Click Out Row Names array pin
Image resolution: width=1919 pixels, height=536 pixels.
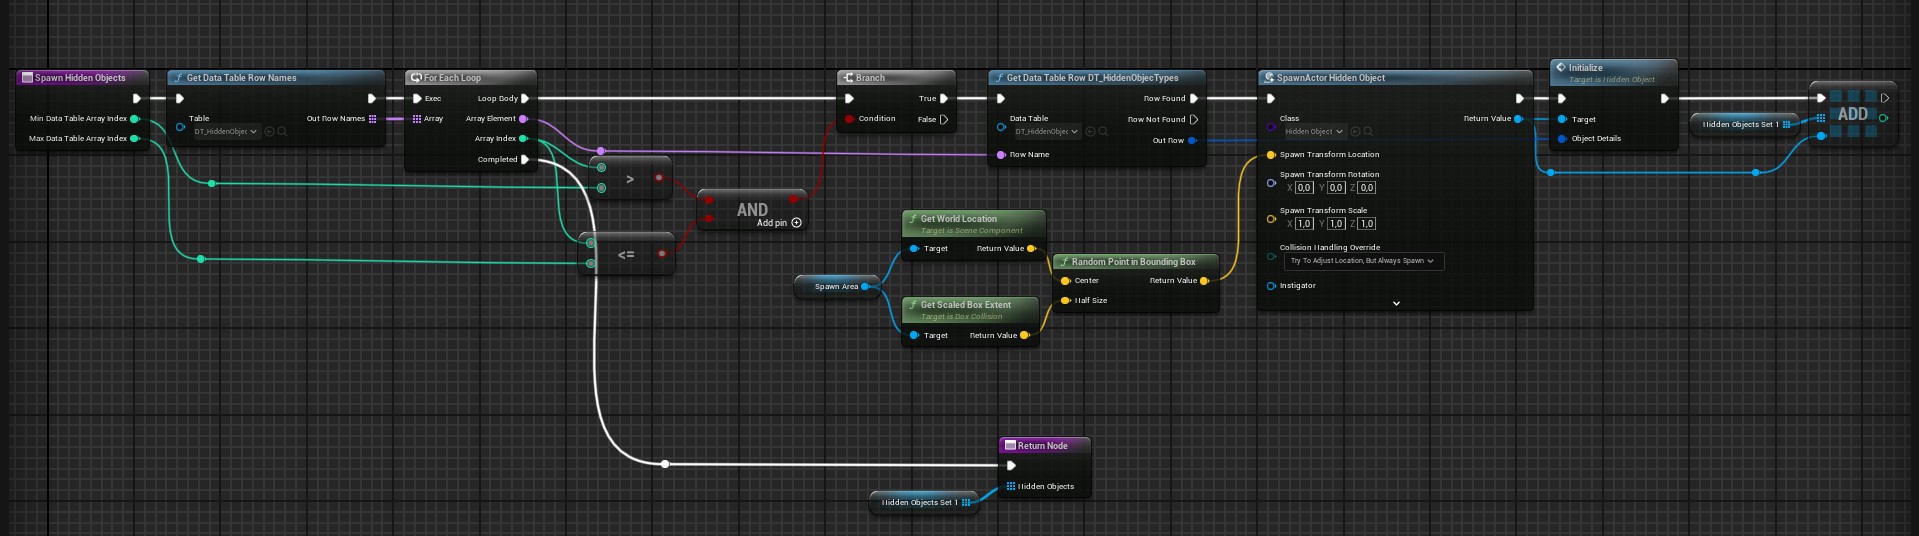(373, 119)
